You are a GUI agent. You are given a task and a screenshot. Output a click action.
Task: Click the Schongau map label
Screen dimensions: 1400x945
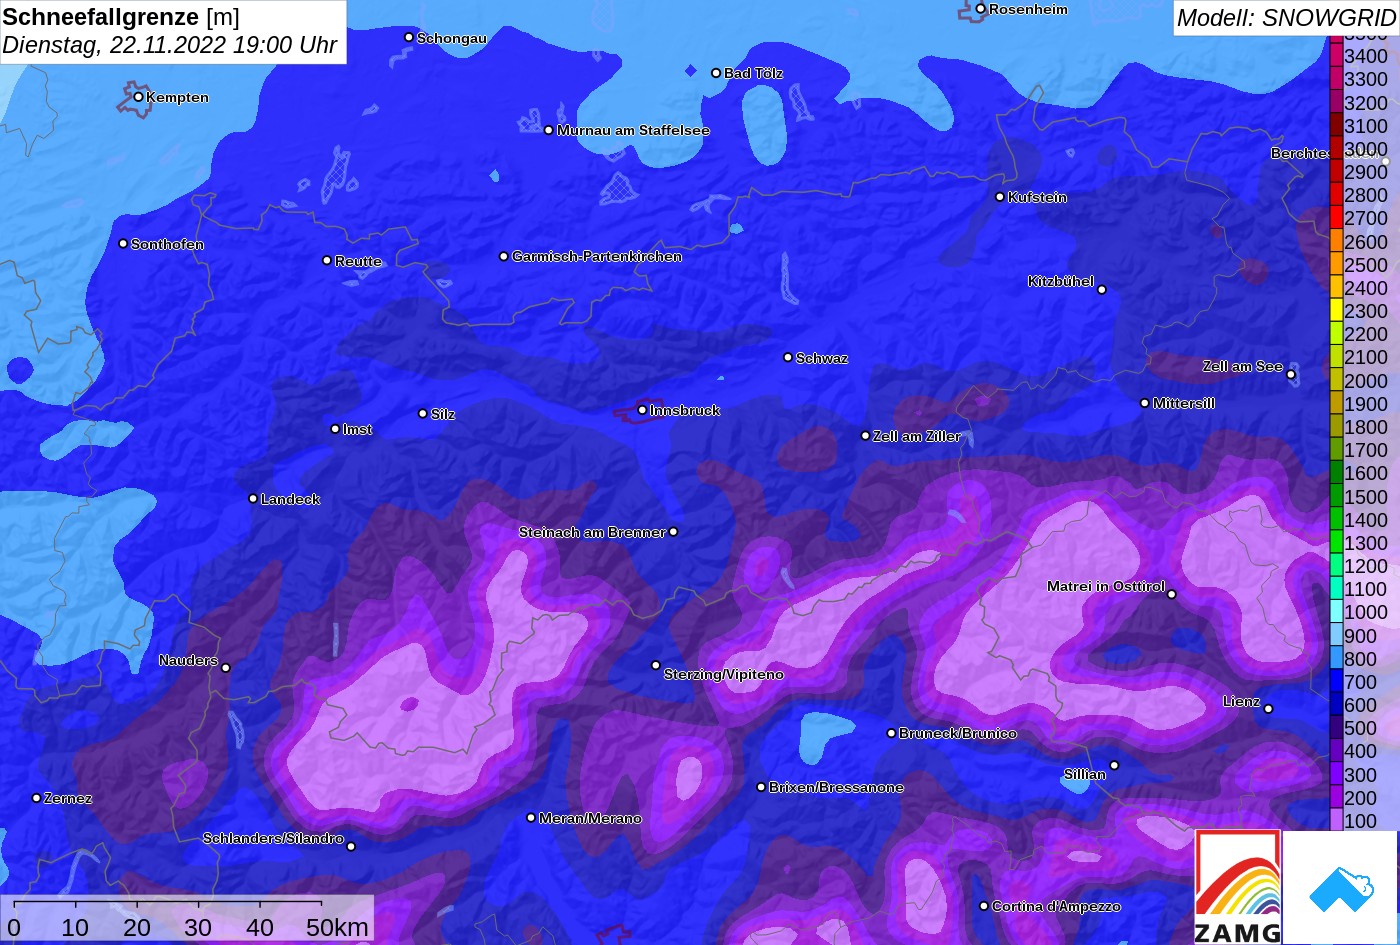tap(452, 38)
